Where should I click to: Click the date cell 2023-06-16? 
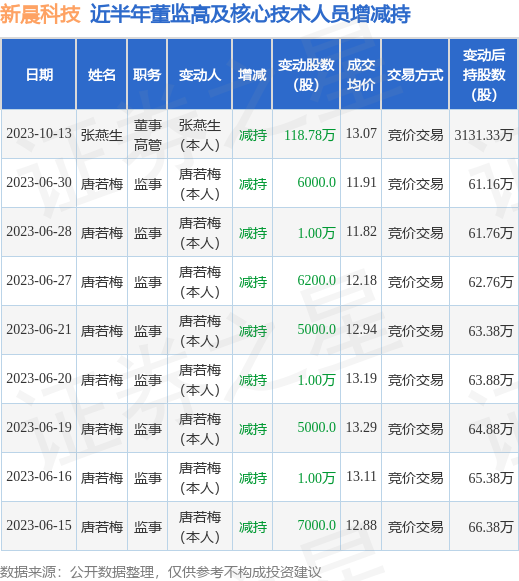click(x=39, y=477)
